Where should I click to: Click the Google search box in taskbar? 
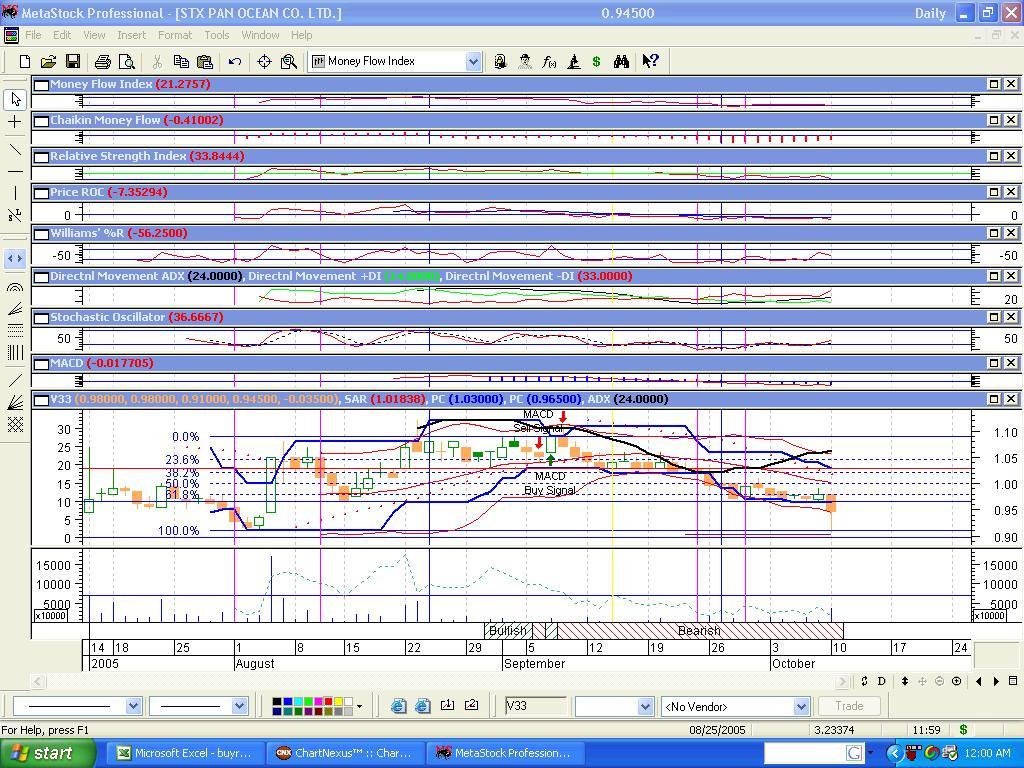click(813, 753)
